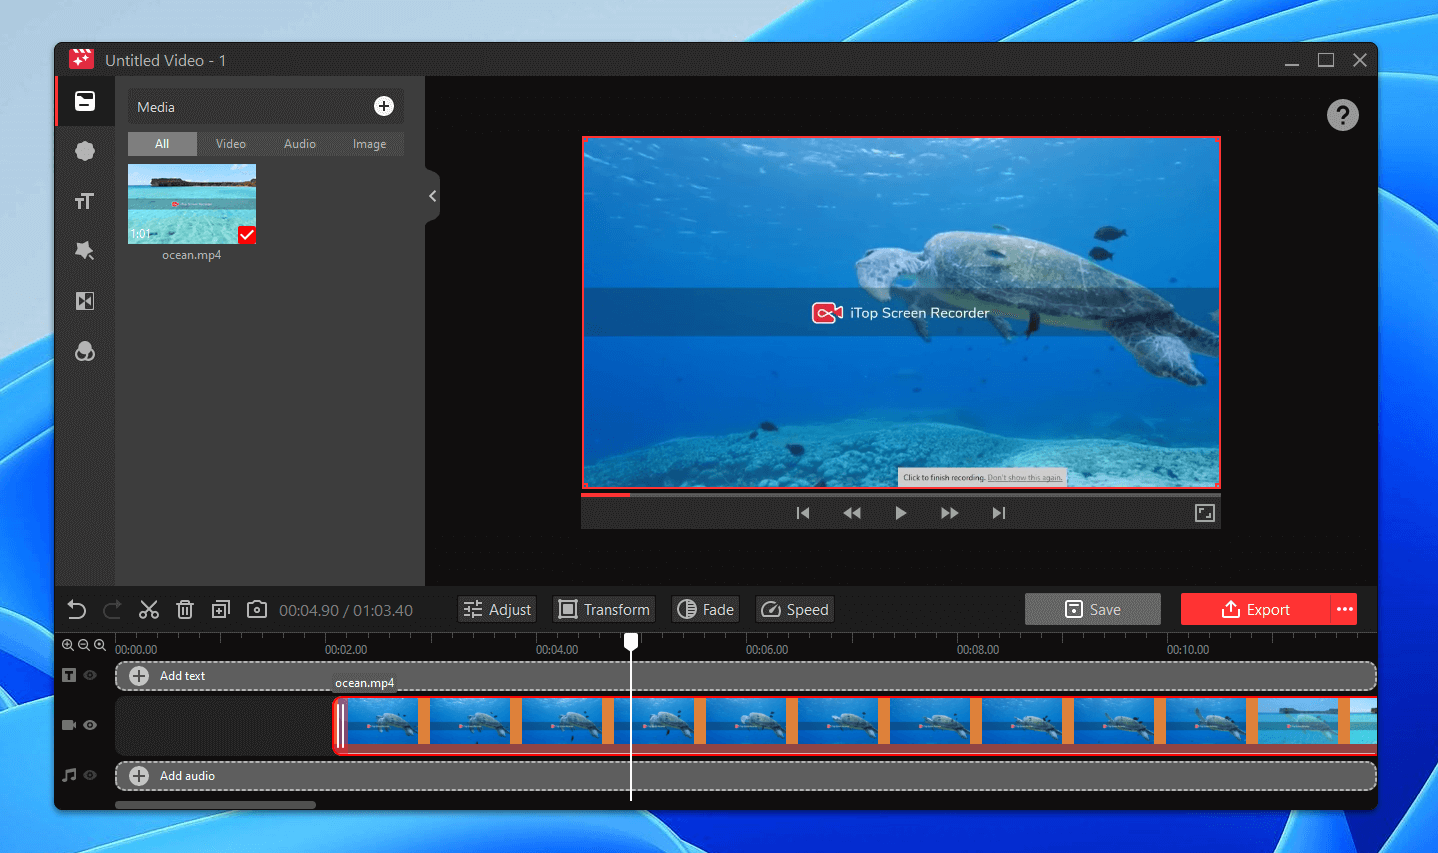The width and height of the screenshot is (1438, 853).
Task: Take a snapshot of the frame
Action: [257, 609]
